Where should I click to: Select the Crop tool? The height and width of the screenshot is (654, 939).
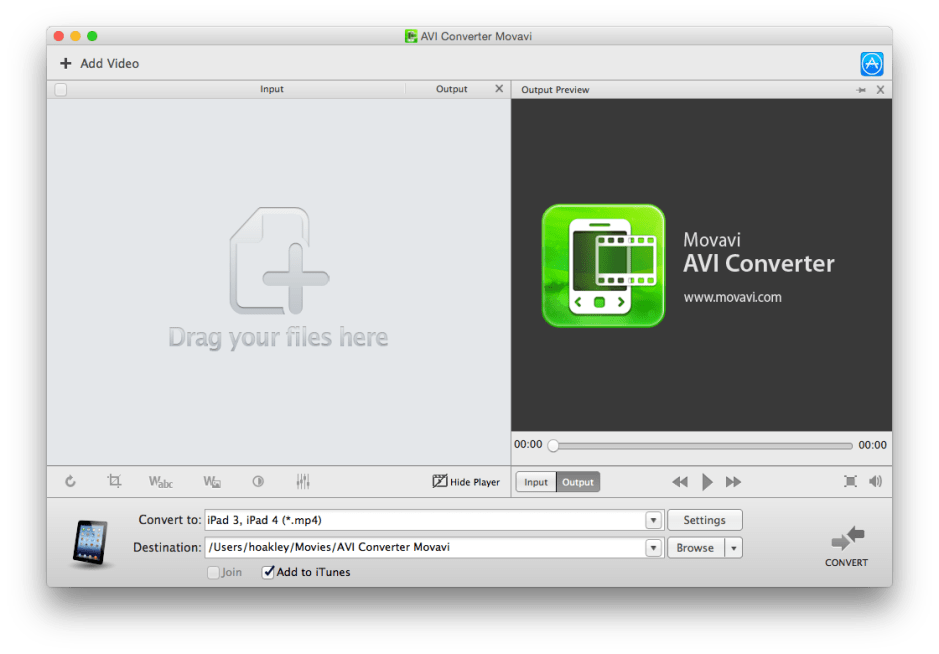coord(114,481)
